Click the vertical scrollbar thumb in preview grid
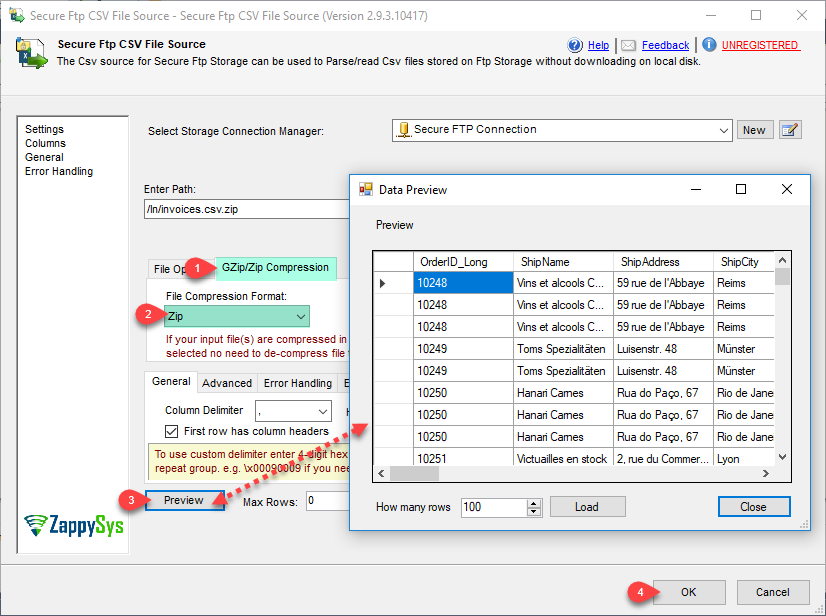 783,277
